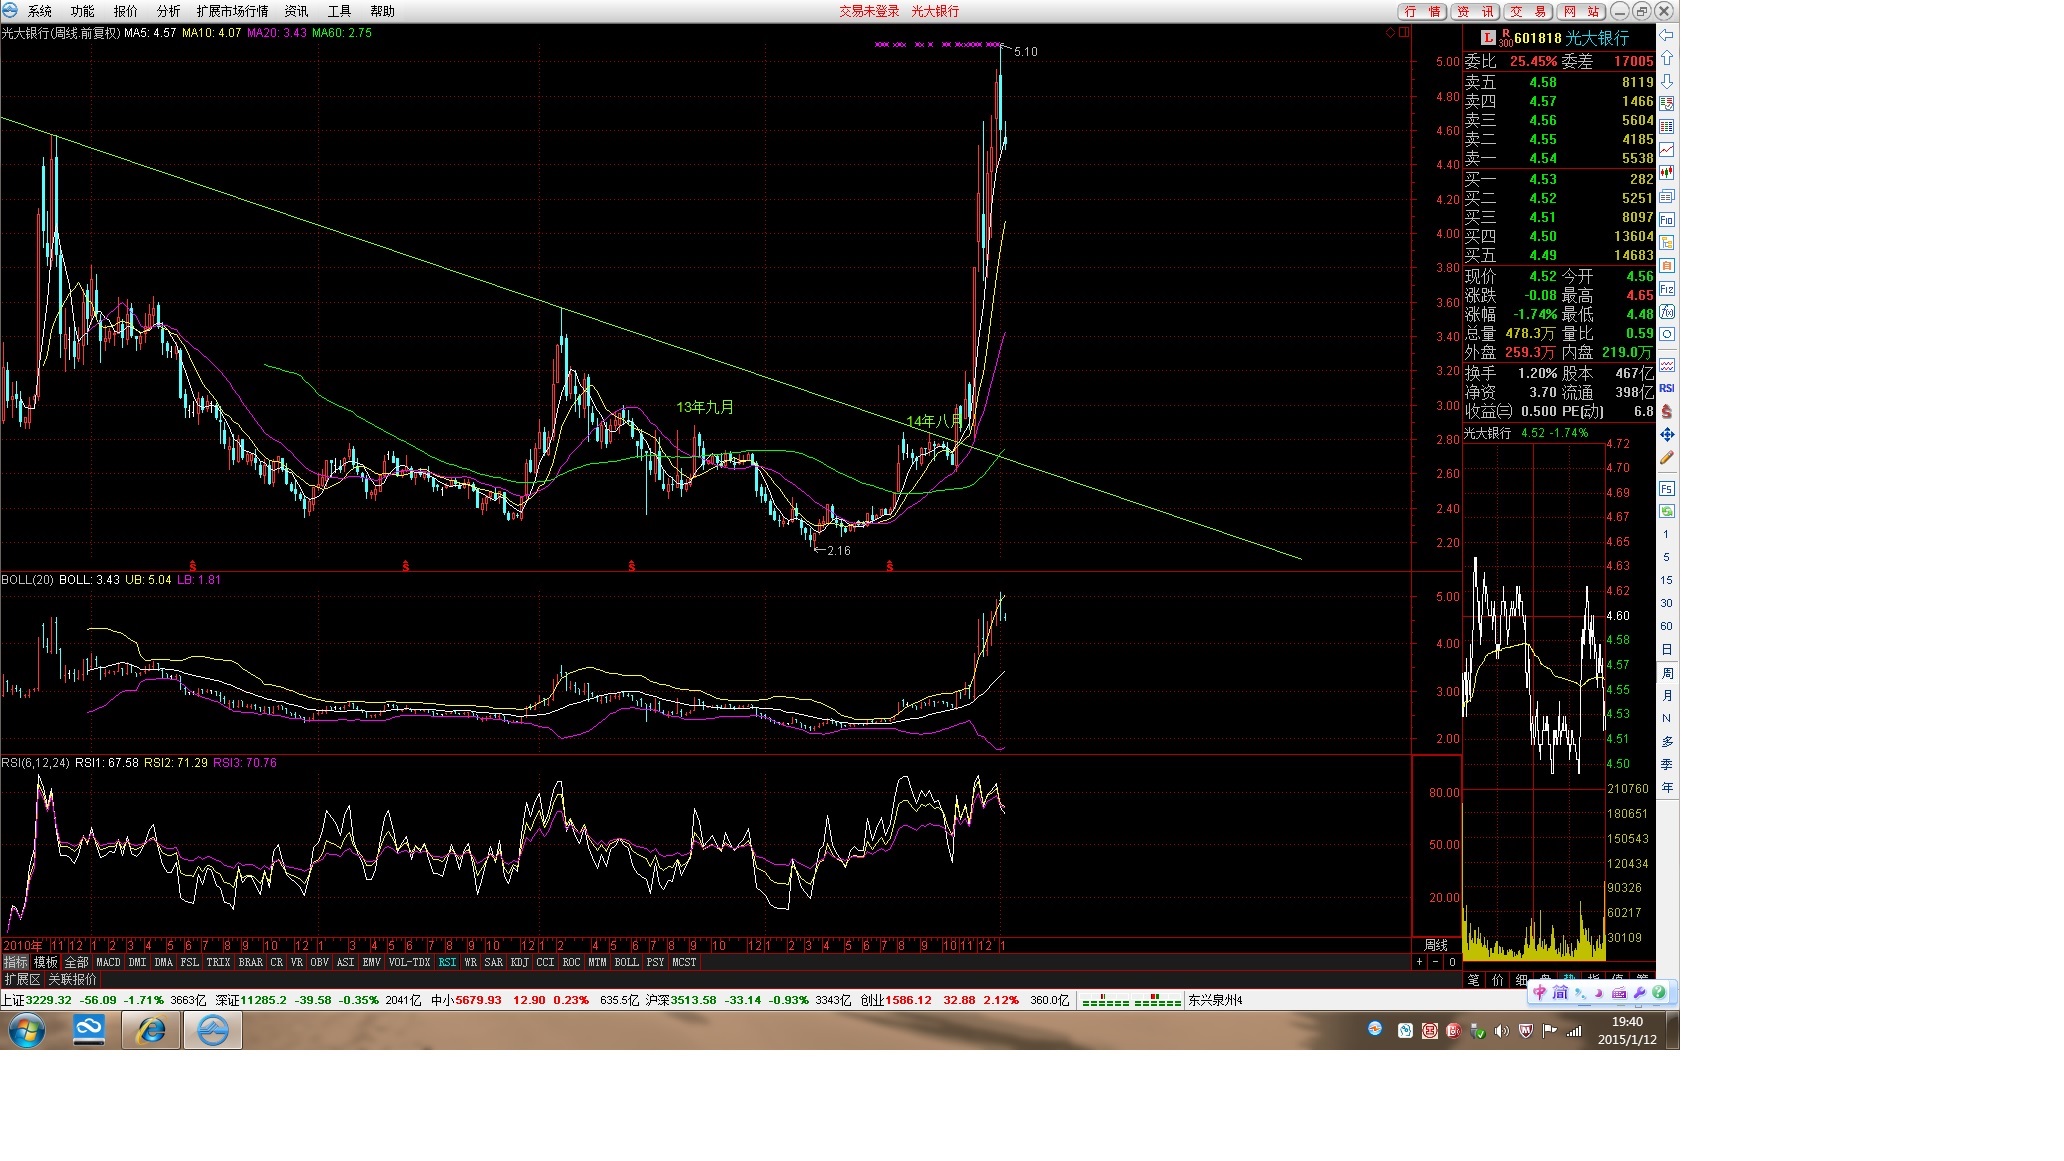Screen dimensions: 2064x1161
Task: Open the Windows Start menu
Action: coord(26,1030)
